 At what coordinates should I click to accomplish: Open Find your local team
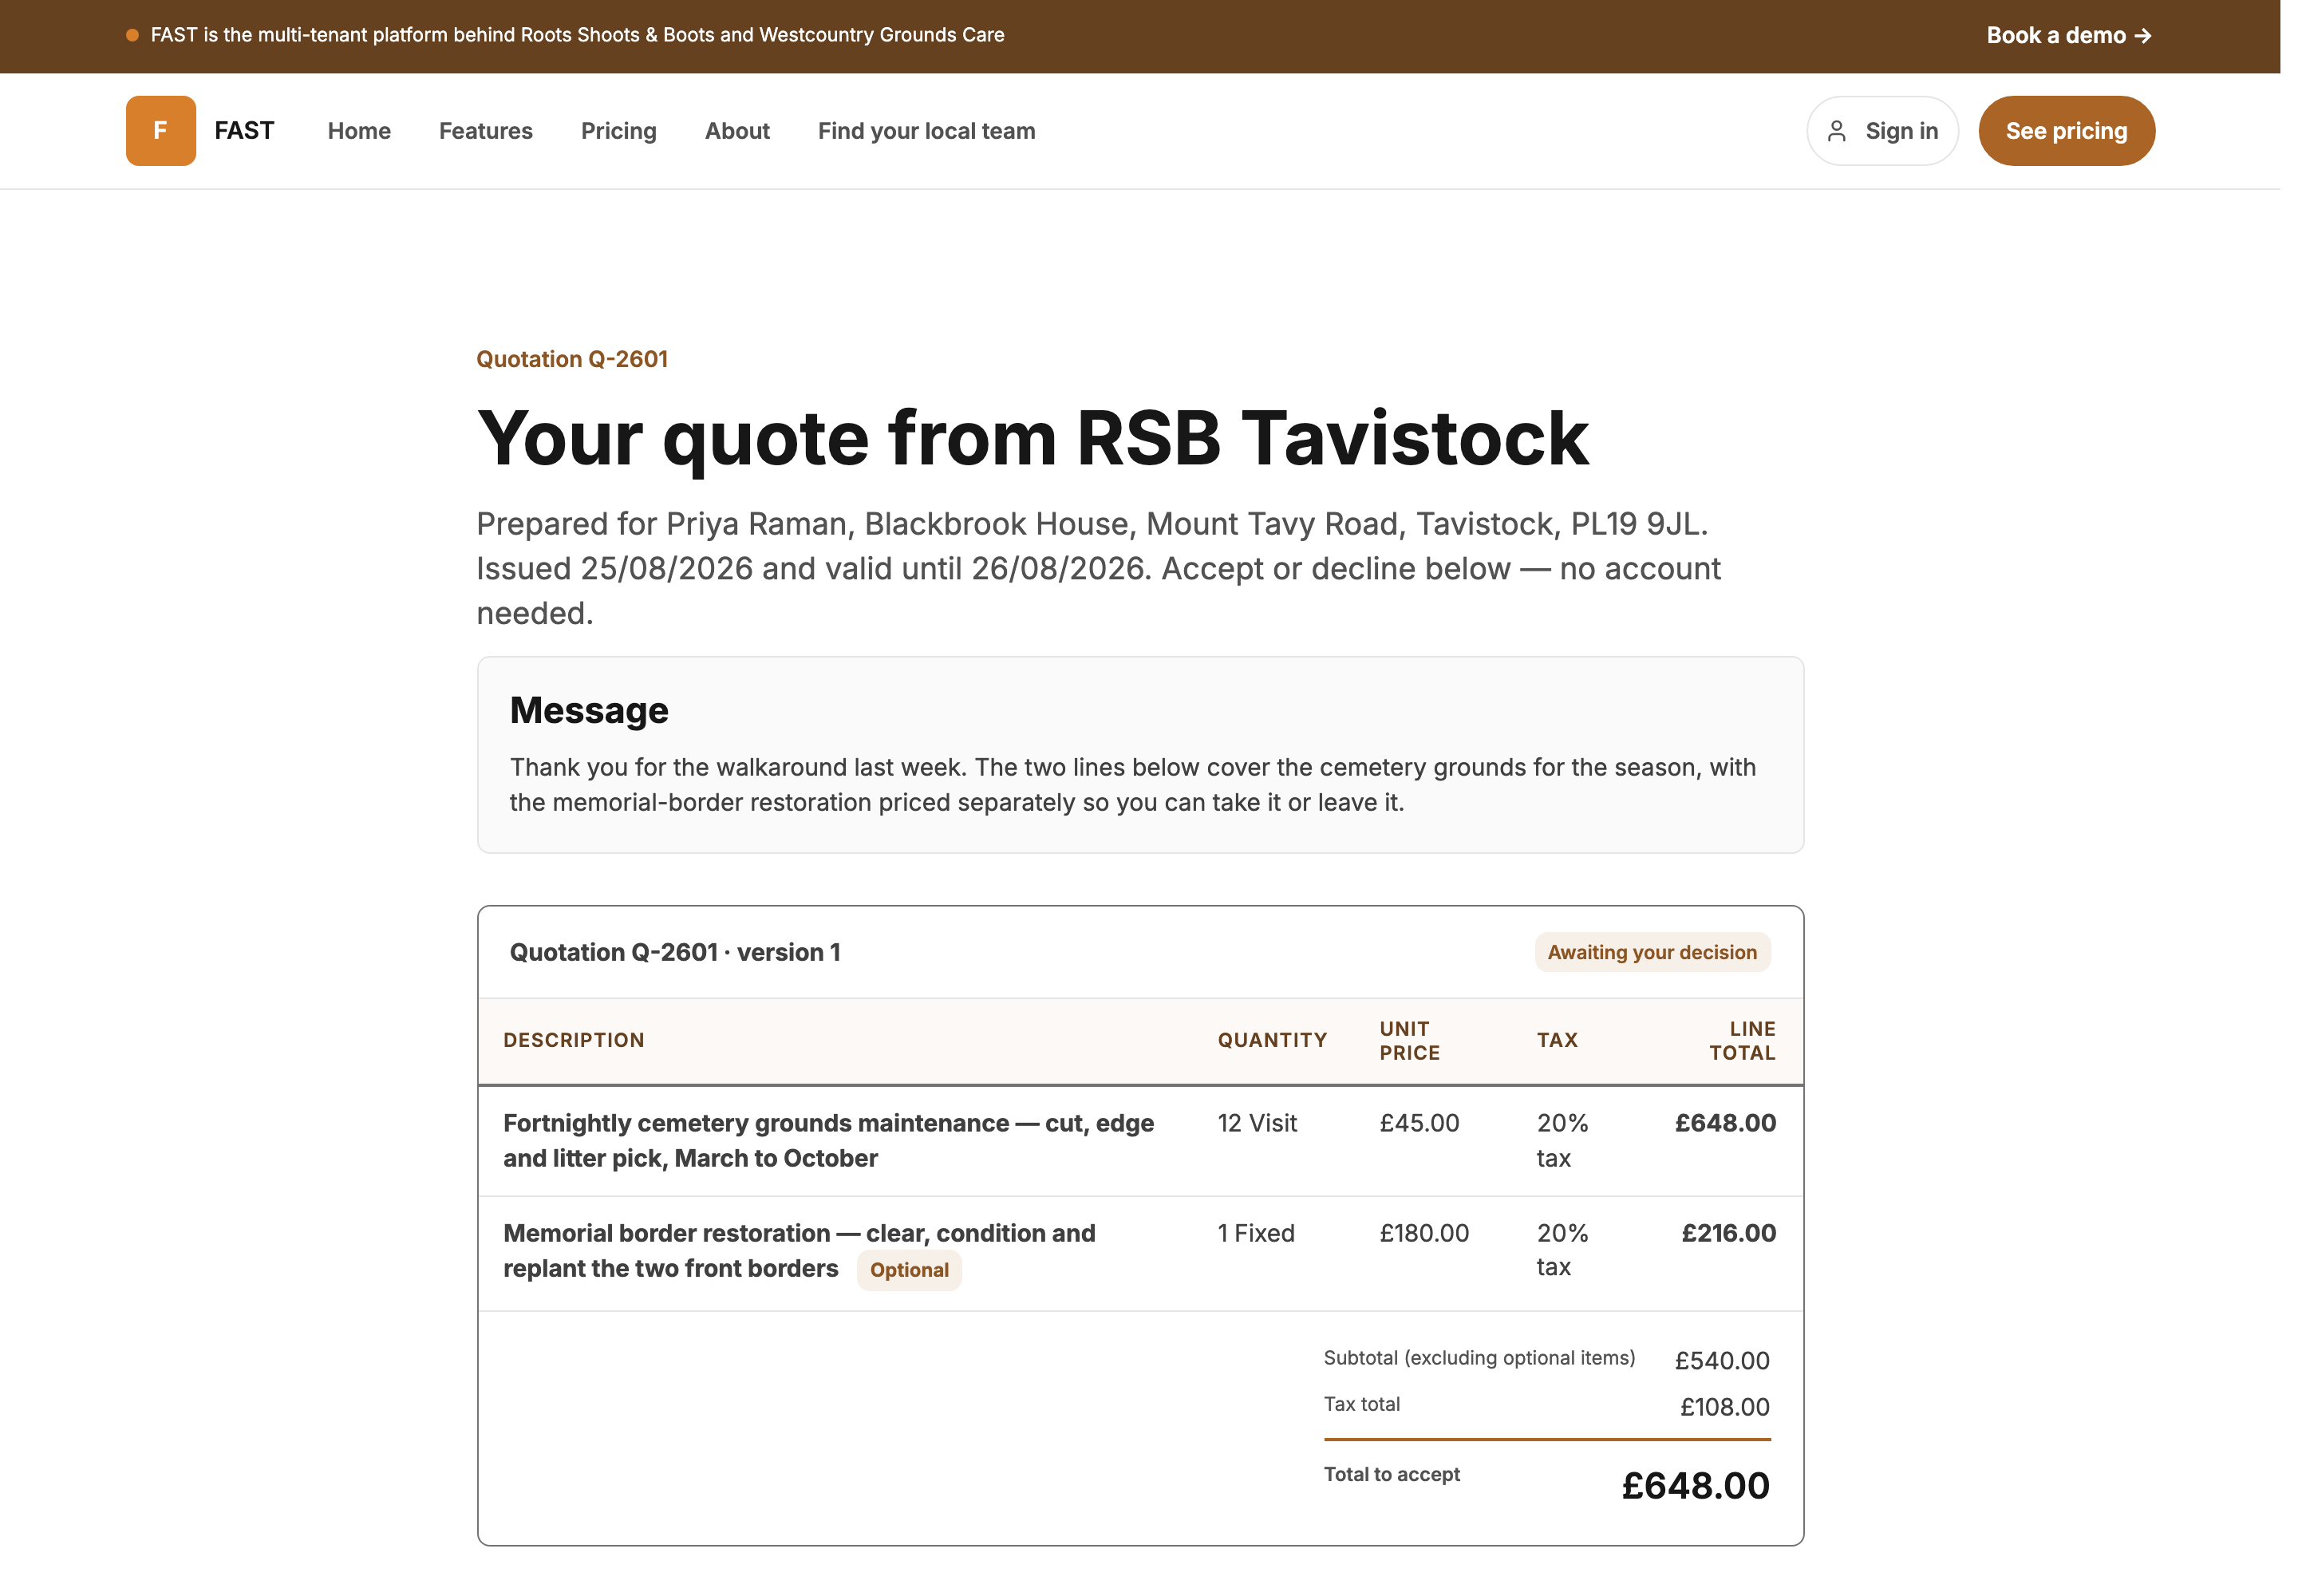(926, 131)
